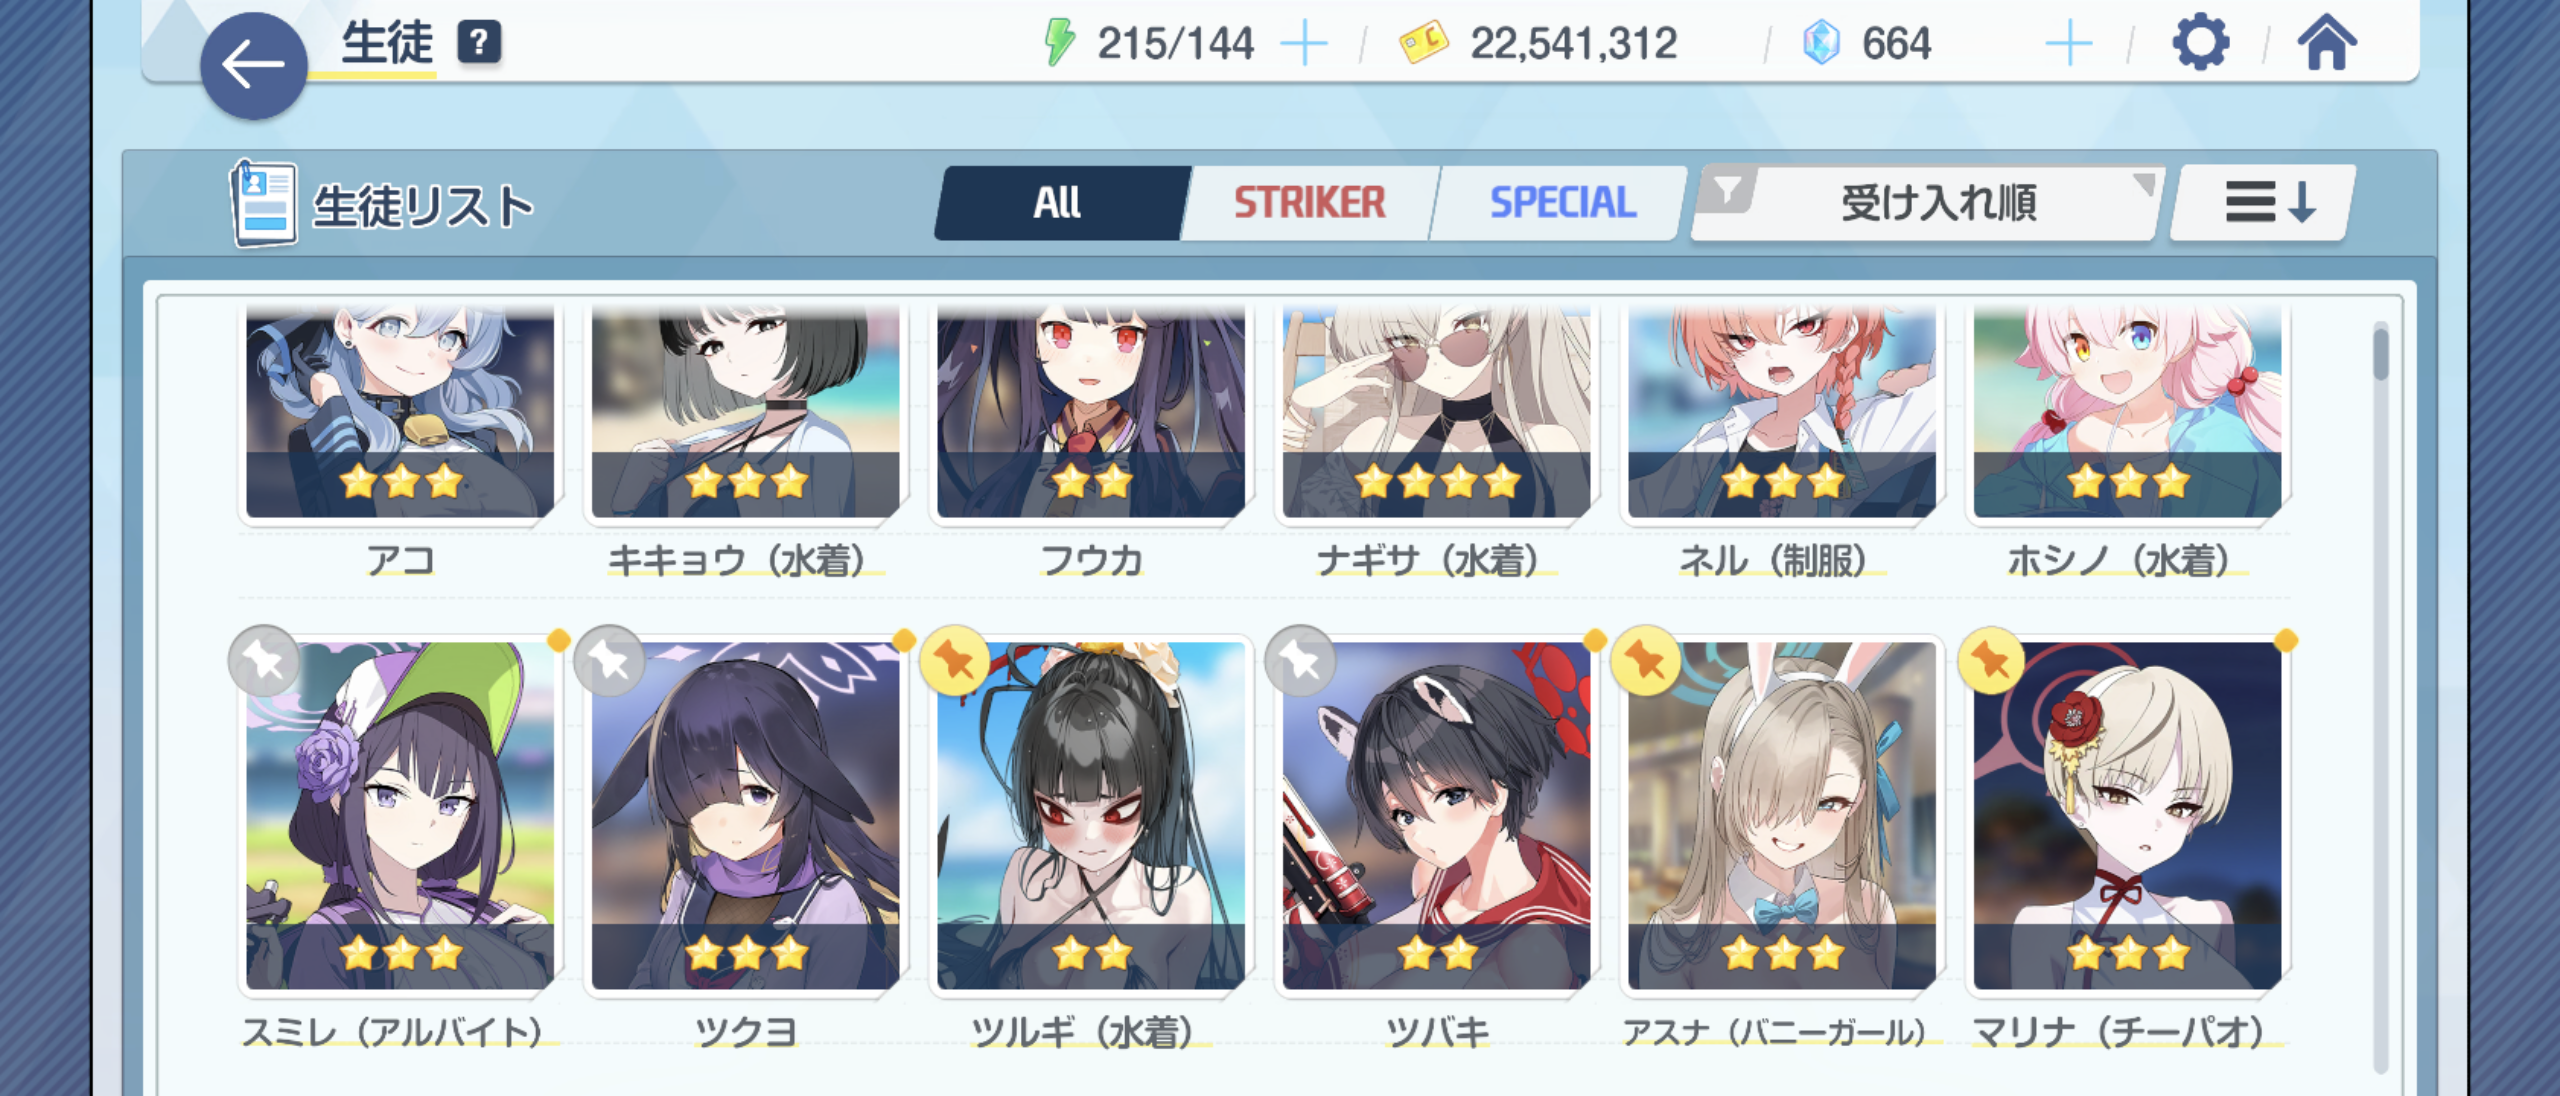Add more energy with plus icon
This screenshot has width=2560, height=1096.
click(1304, 44)
